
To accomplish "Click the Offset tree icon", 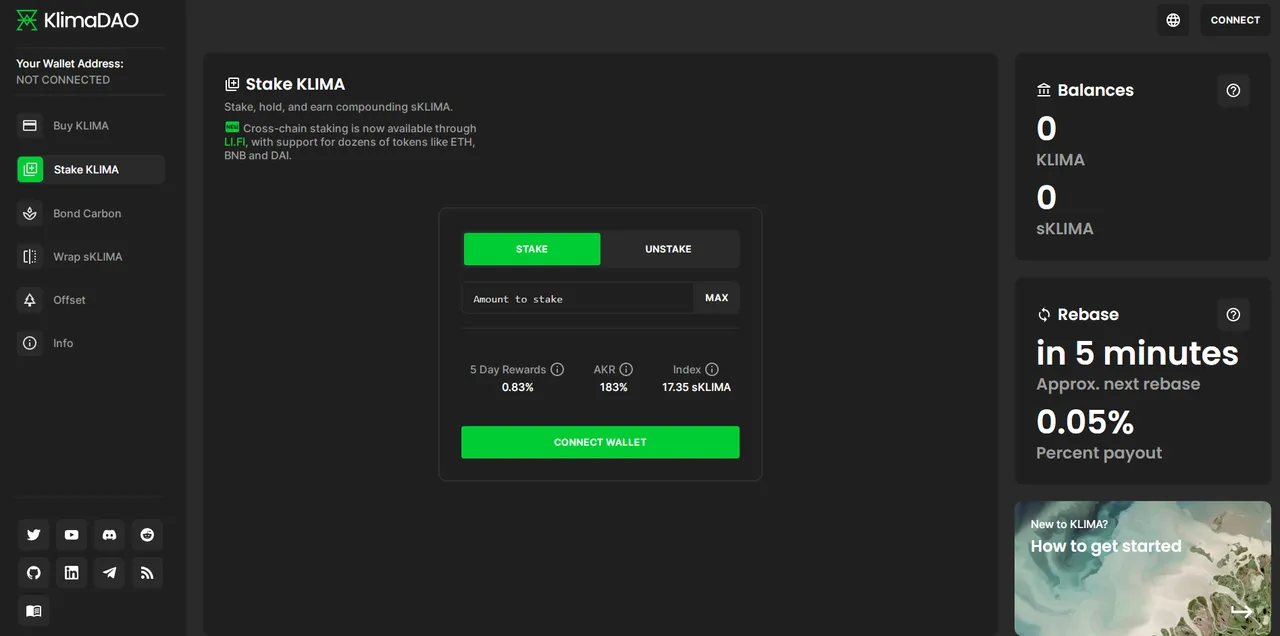I will point(30,300).
